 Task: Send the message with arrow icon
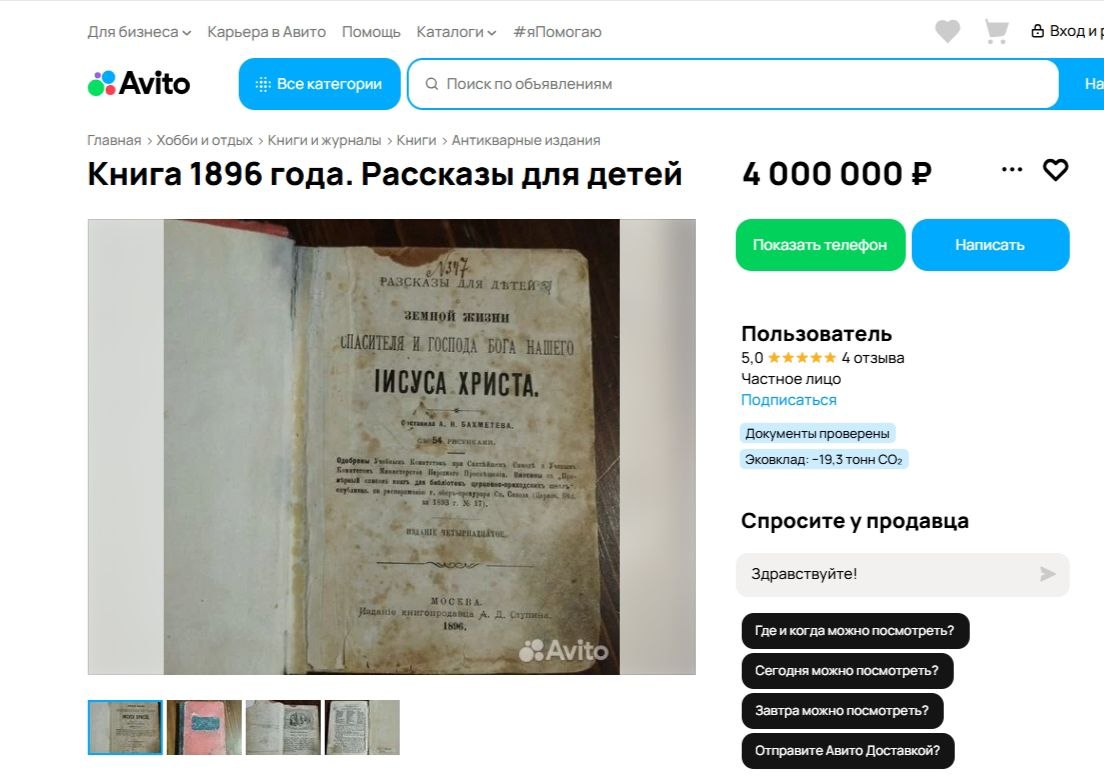tap(1048, 574)
